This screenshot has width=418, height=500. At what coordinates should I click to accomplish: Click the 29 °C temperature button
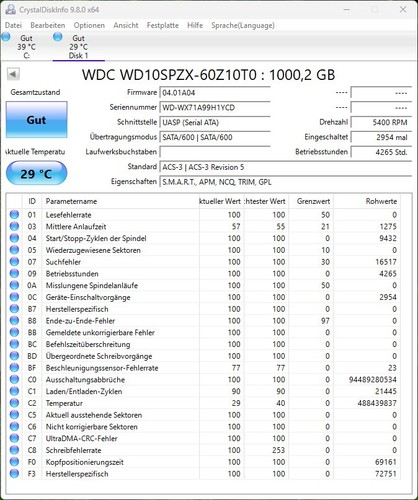(x=37, y=173)
